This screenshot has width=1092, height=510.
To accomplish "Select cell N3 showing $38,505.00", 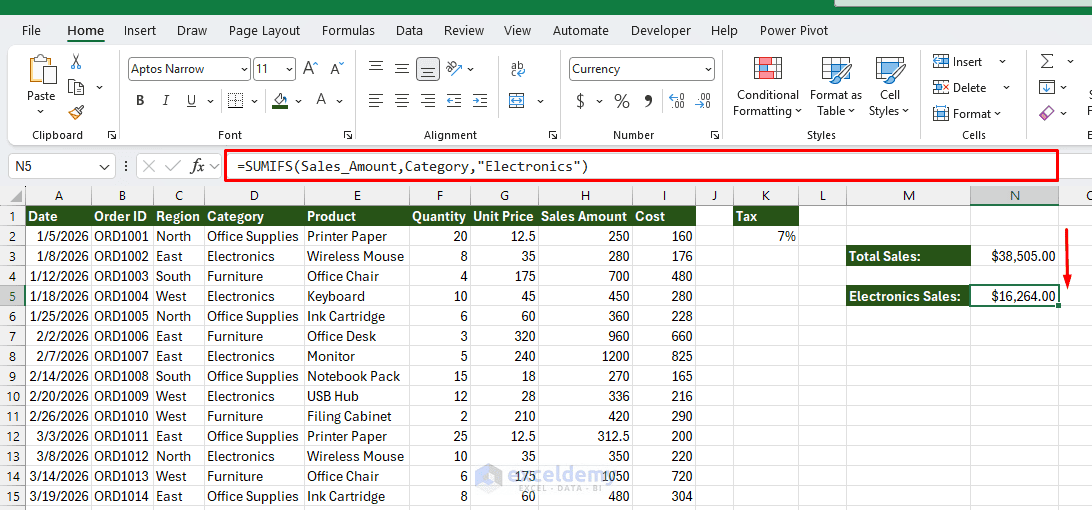I will point(1015,256).
